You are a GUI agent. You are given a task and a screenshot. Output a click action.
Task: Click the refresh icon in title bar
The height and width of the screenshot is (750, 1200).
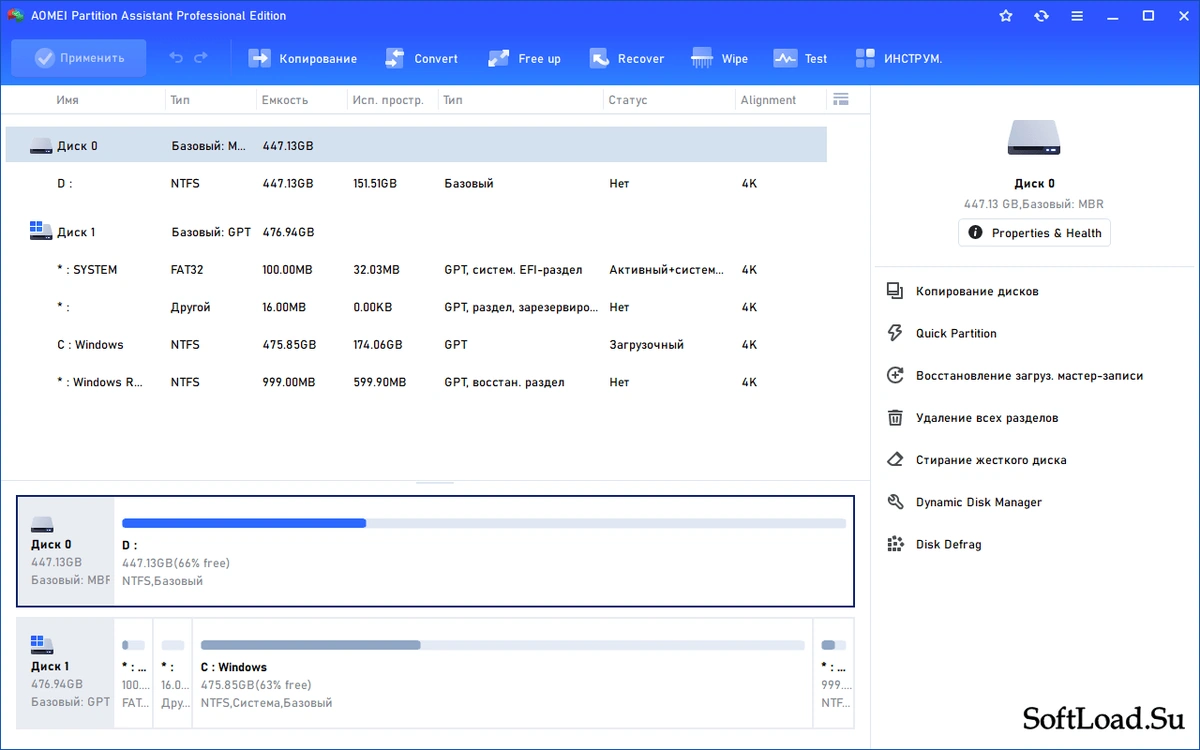point(1041,16)
